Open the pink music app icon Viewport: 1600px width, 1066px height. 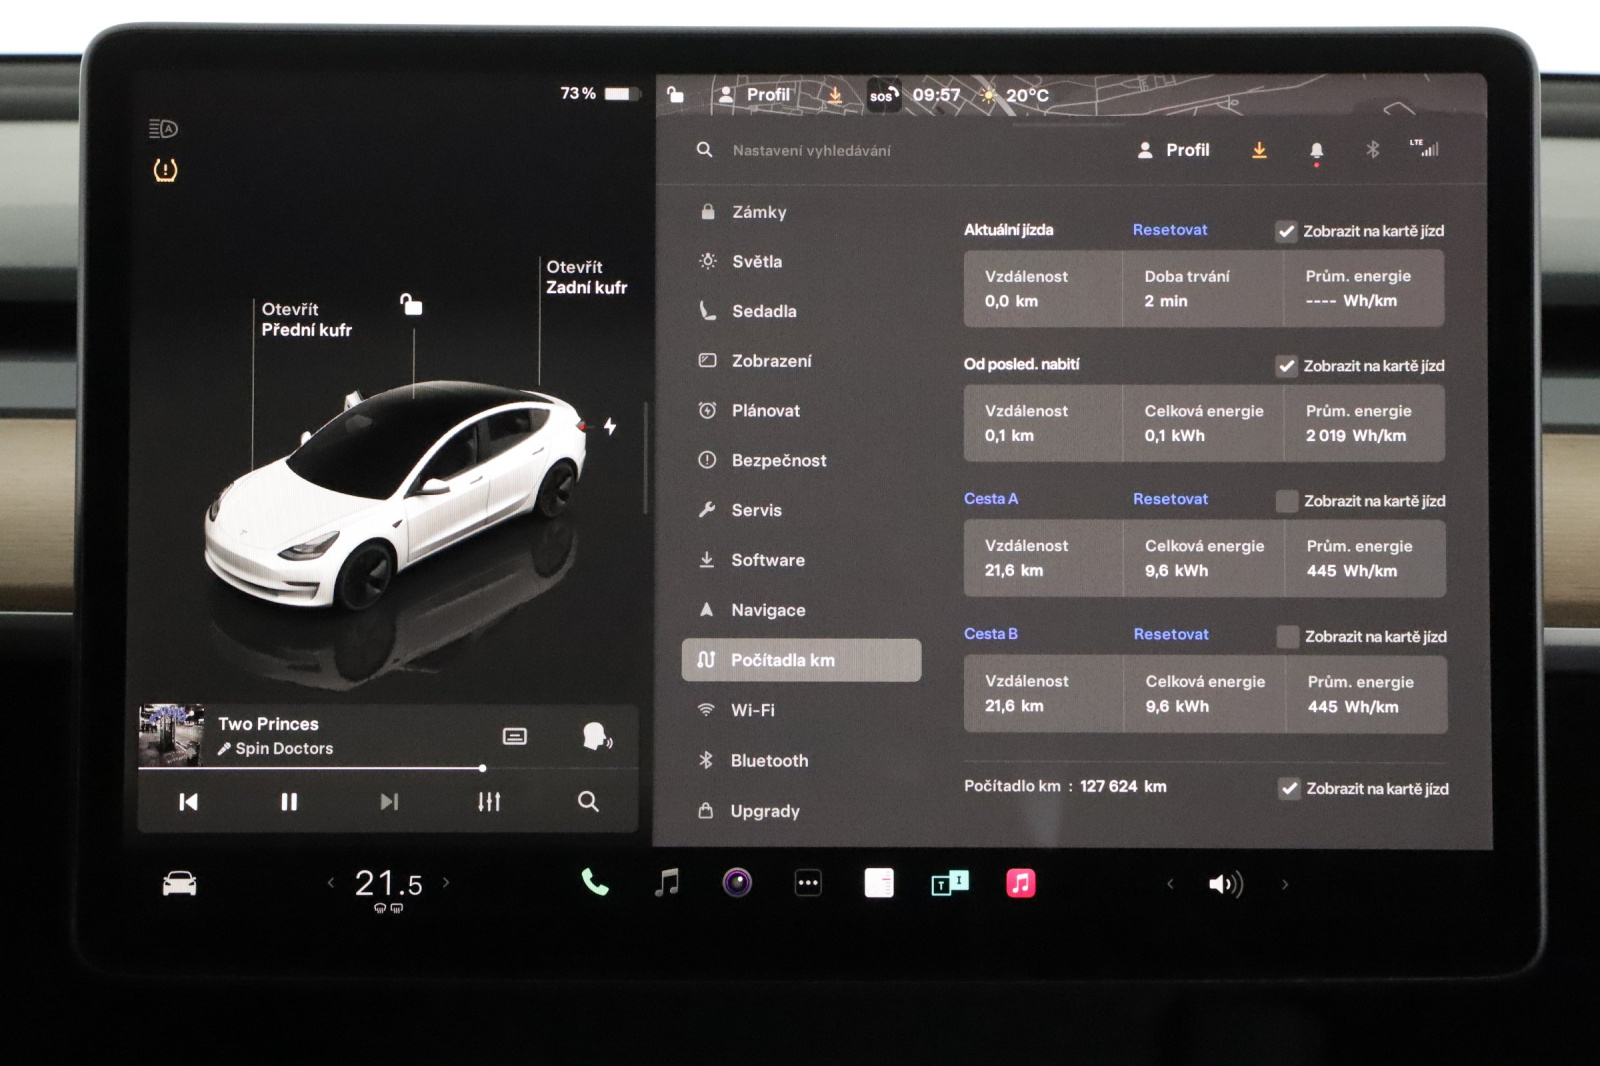pyautogui.click(x=1020, y=883)
